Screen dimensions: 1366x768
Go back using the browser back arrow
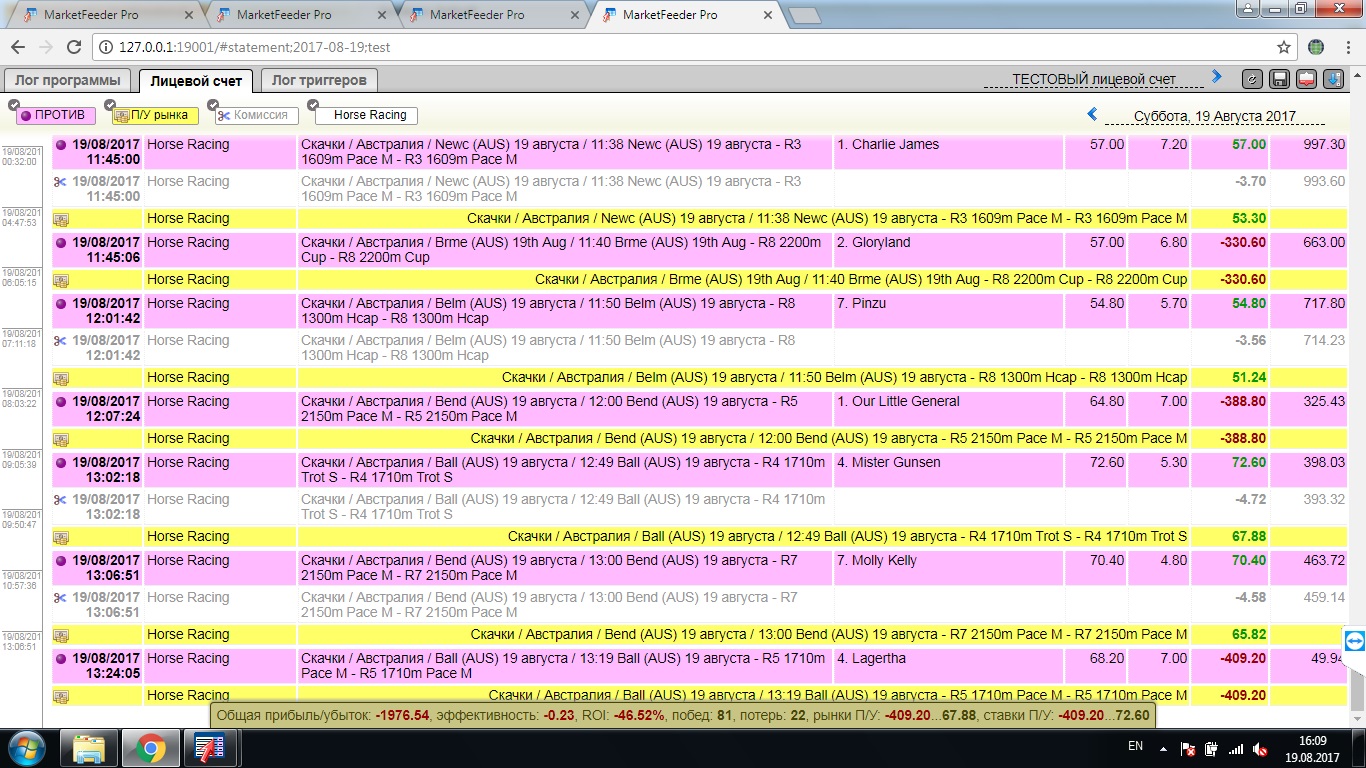click(x=18, y=47)
